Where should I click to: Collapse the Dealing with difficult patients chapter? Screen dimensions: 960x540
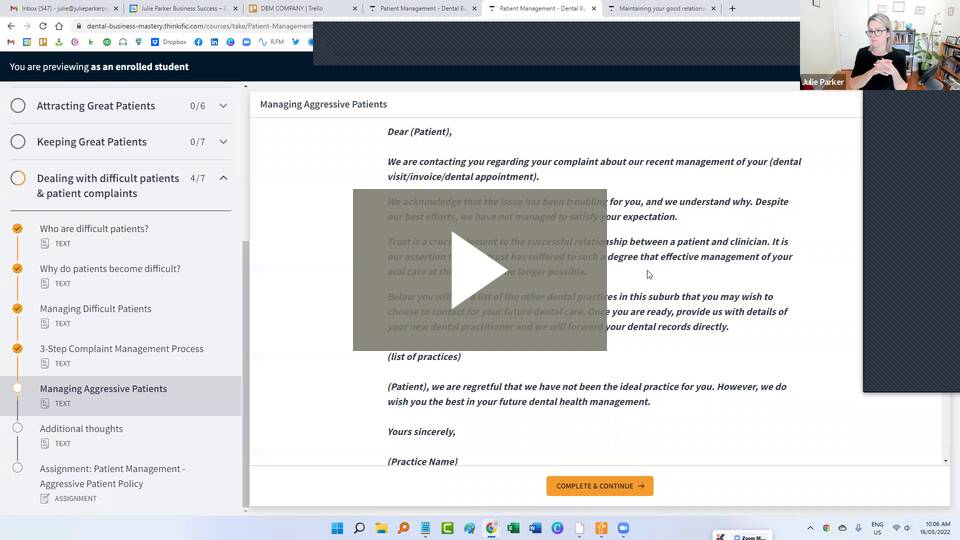click(223, 178)
